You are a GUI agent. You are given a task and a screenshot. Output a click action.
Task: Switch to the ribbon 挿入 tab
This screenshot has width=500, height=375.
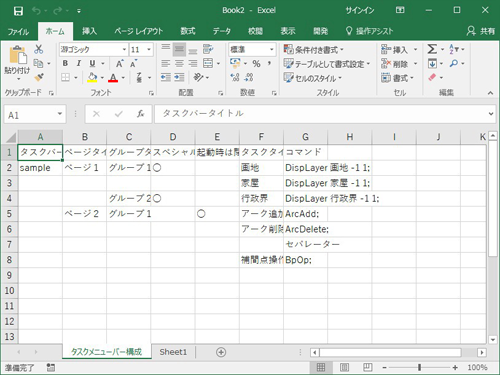[x=89, y=31]
